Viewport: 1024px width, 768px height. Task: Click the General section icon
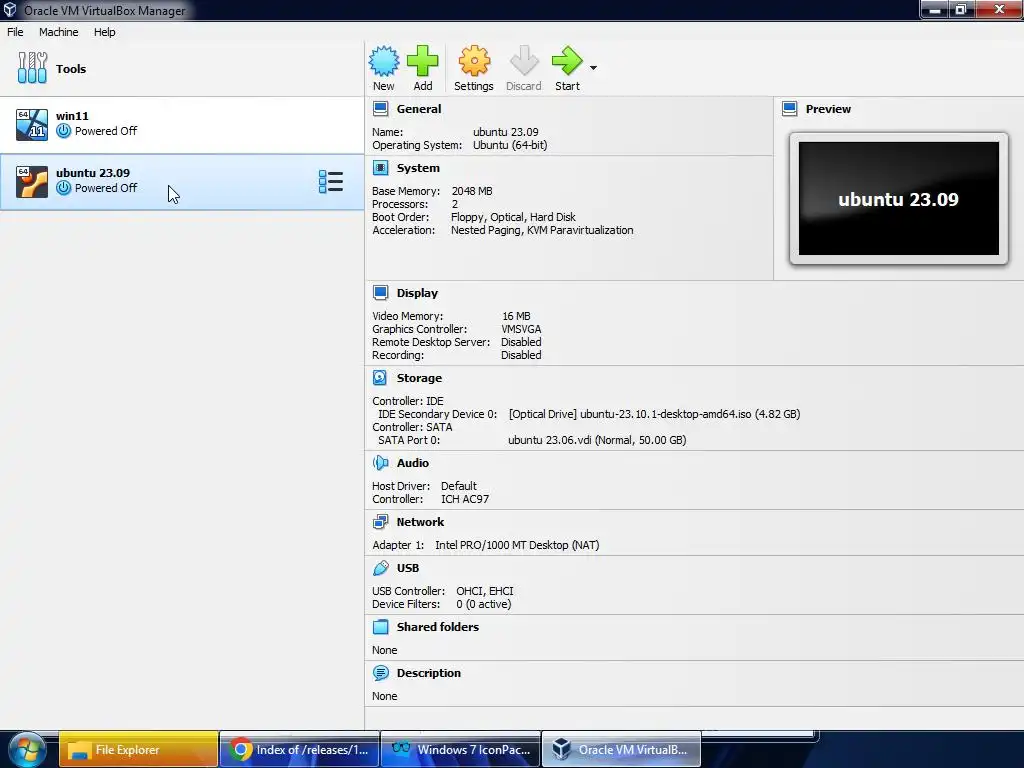tap(381, 108)
